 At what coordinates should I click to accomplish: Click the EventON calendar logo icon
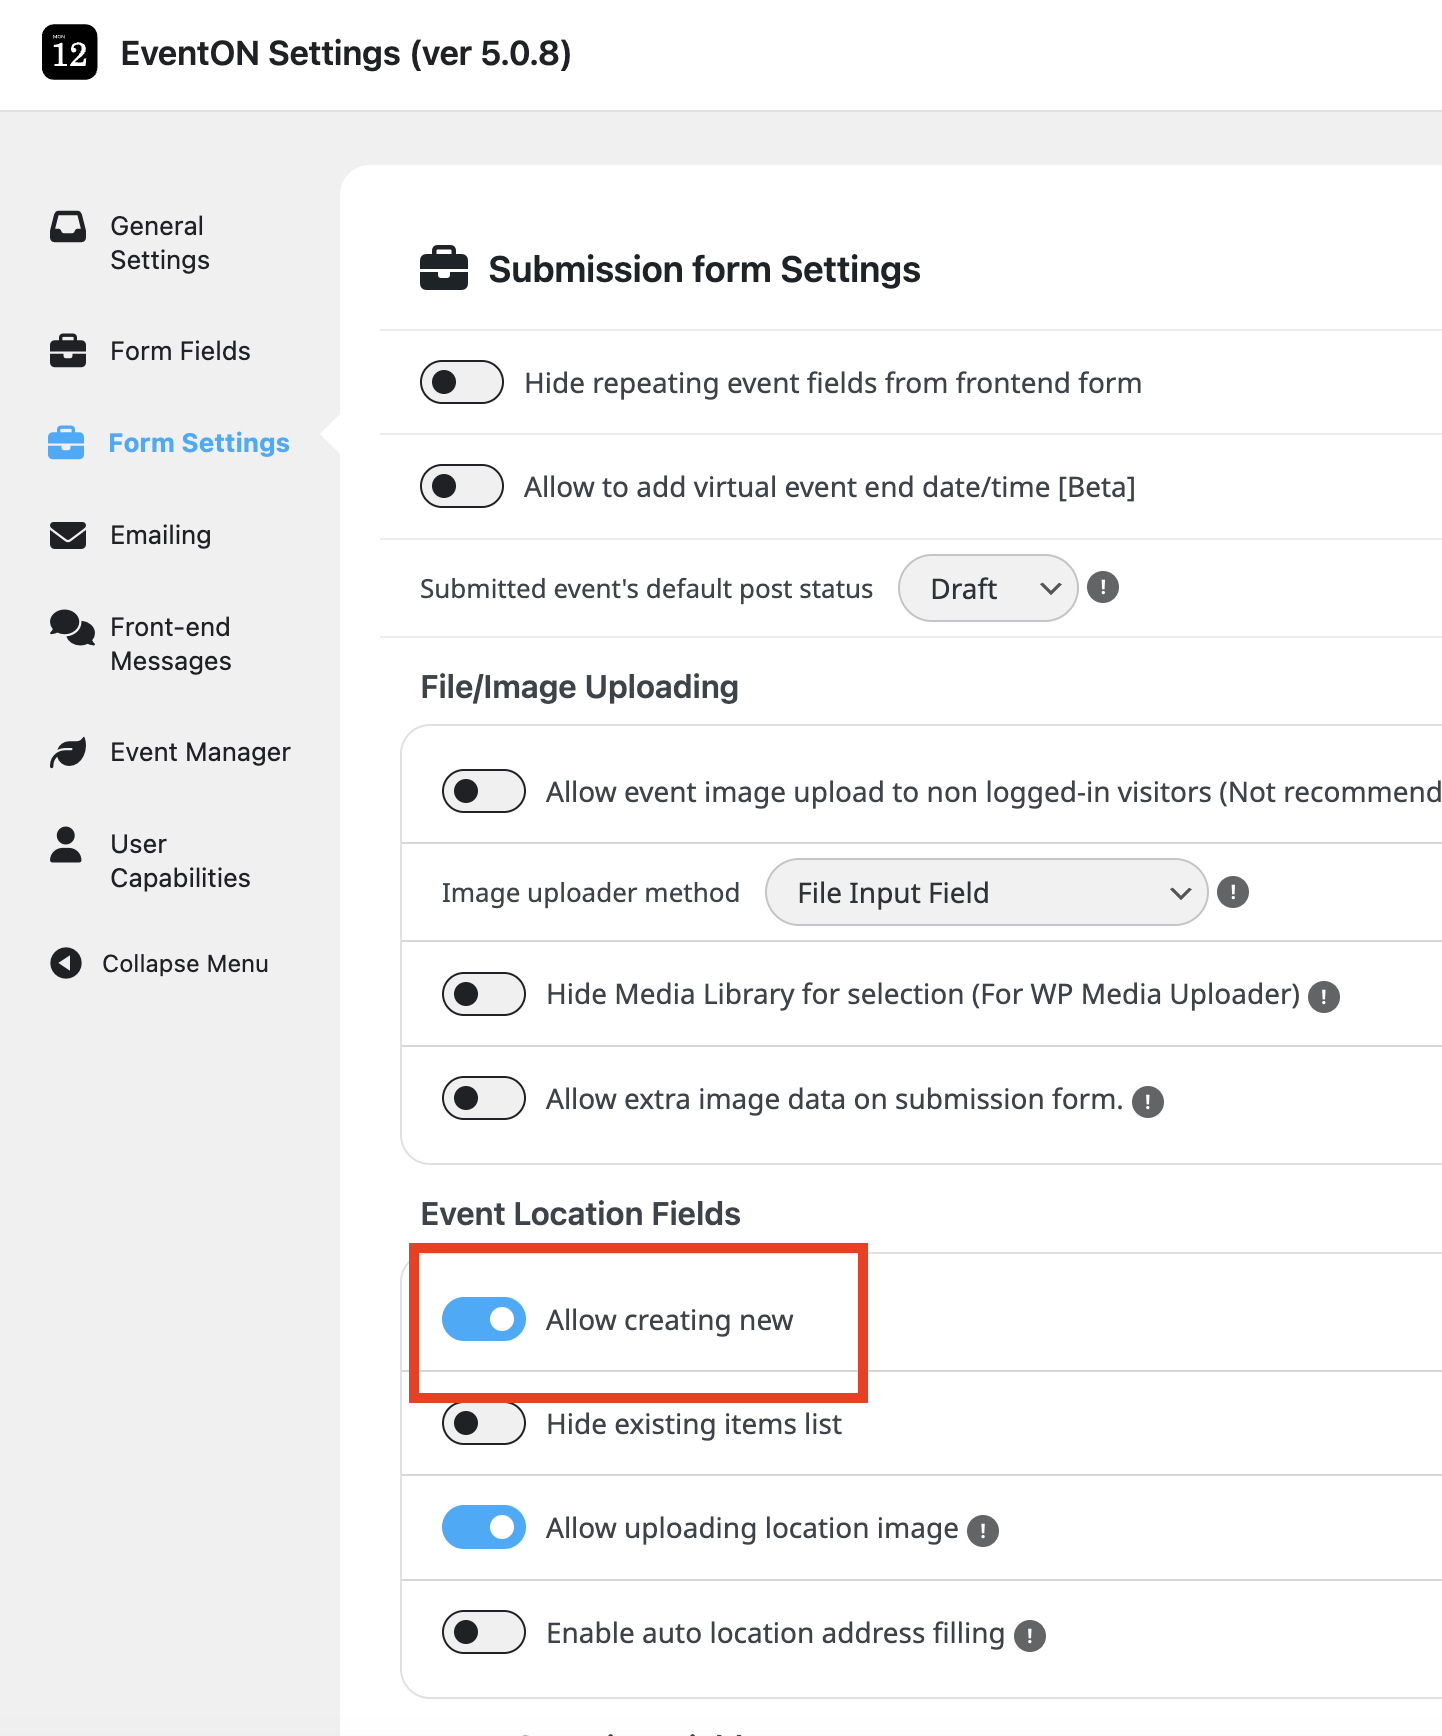(69, 52)
